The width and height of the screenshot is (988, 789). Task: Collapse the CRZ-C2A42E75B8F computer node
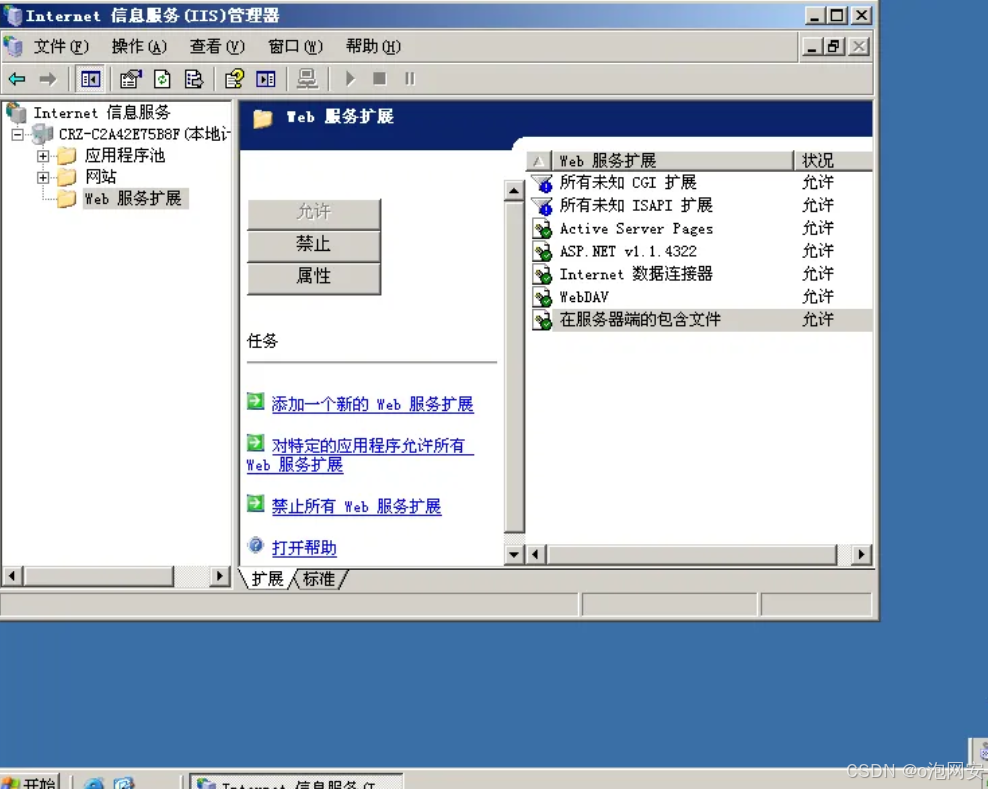coord(18,134)
